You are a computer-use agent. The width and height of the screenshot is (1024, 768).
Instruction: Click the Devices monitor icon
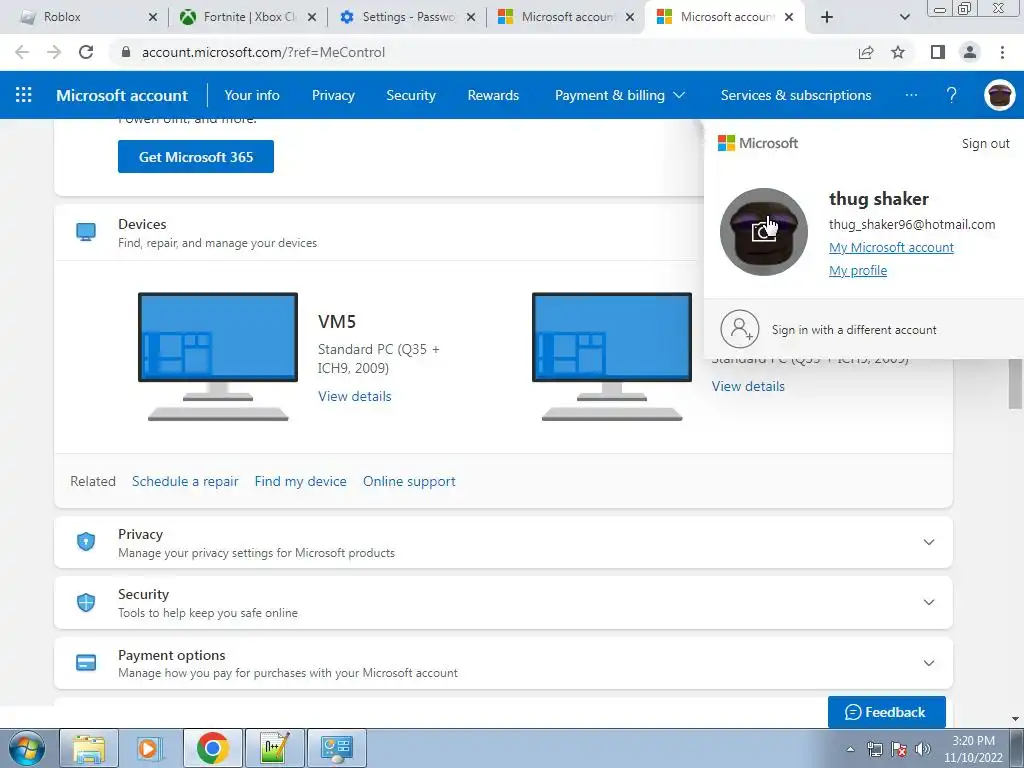pos(86,232)
